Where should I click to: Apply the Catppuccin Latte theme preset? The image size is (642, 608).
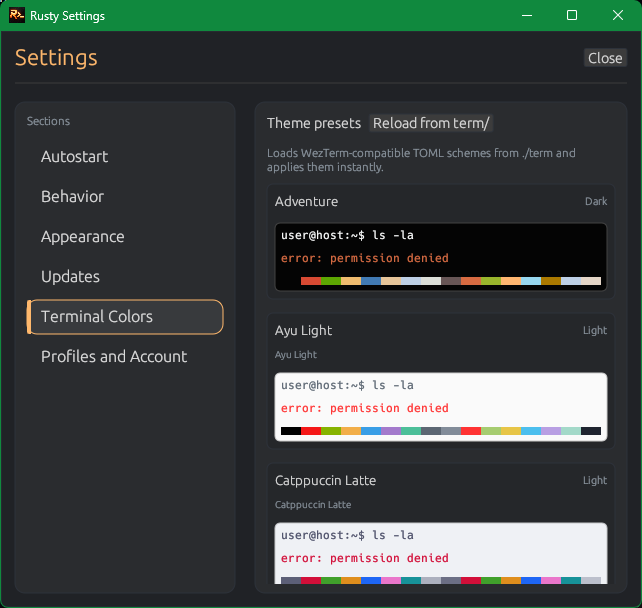pos(441,524)
